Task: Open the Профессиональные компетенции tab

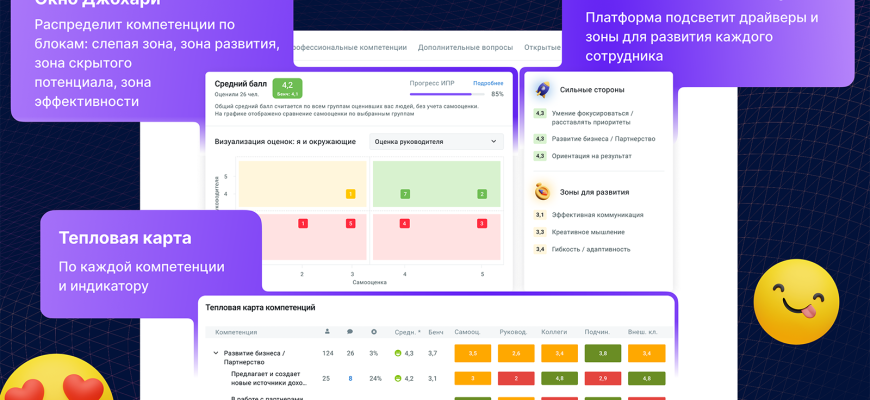Action: 349,47
